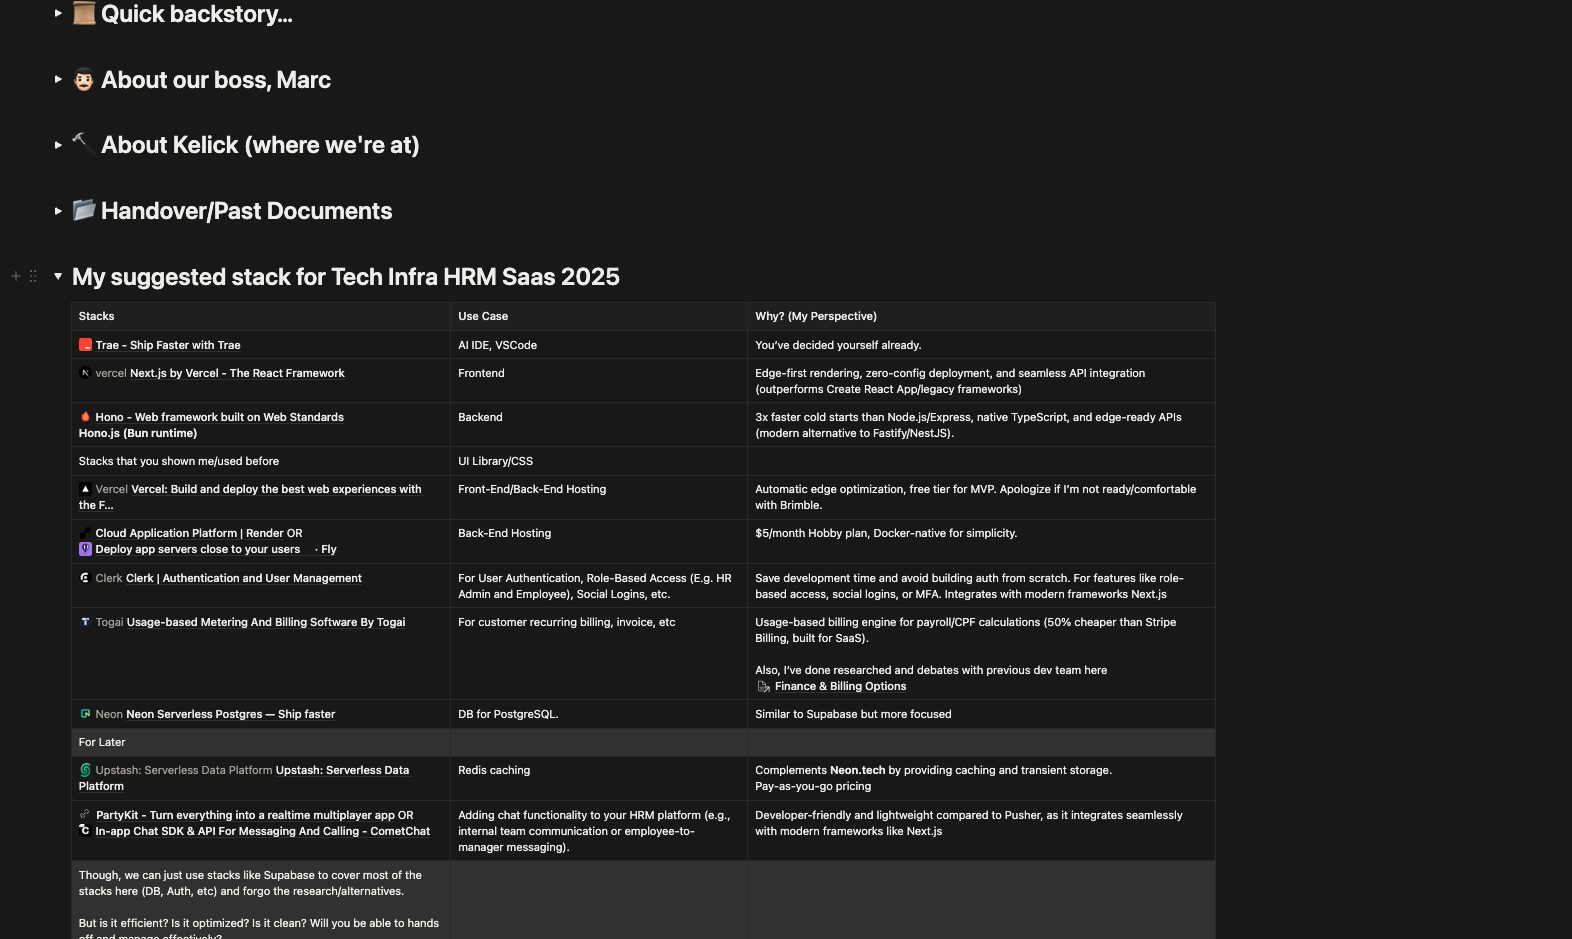Viewport: 1572px width, 939px height.
Task: Click the Clerk favicon icon
Action: 85,578
